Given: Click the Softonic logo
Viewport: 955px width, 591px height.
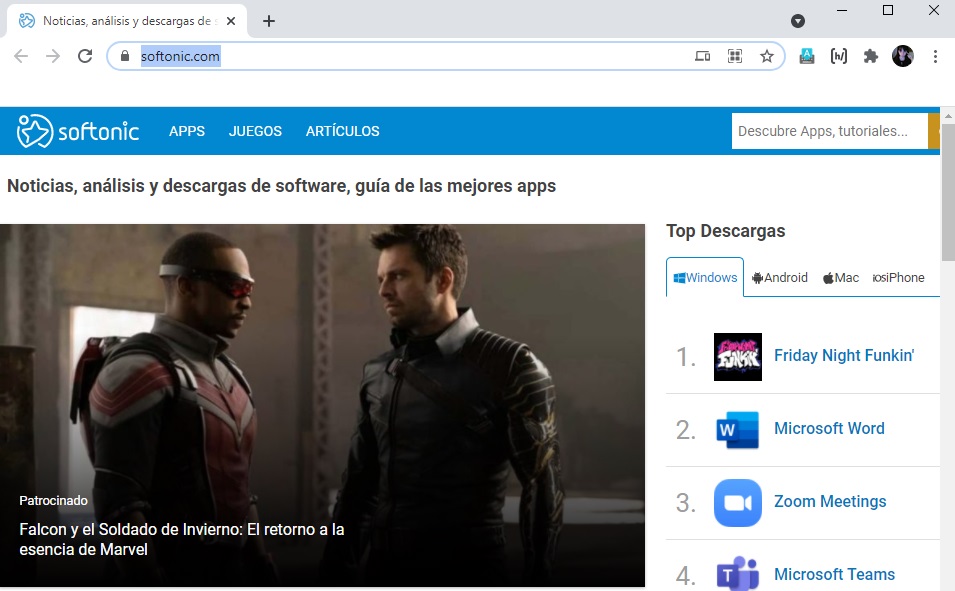Looking at the screenshot, I should pos(78,130).
